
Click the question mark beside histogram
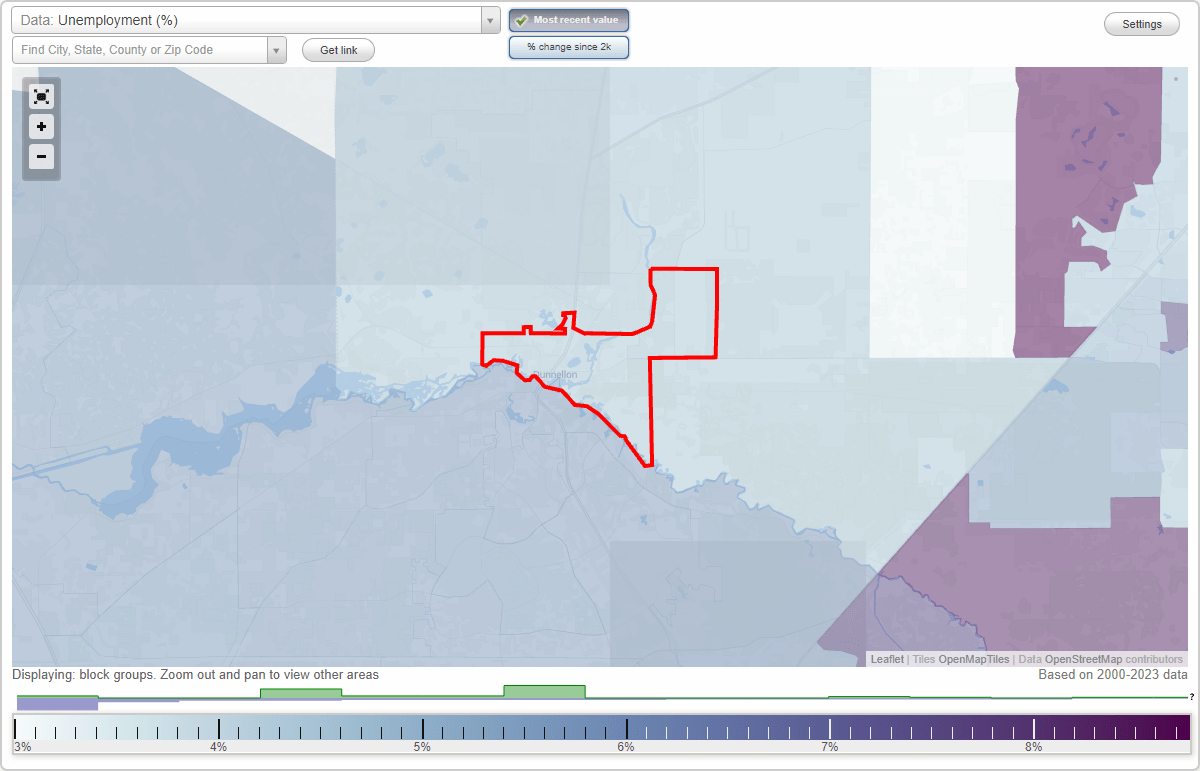pos(1192,696)
